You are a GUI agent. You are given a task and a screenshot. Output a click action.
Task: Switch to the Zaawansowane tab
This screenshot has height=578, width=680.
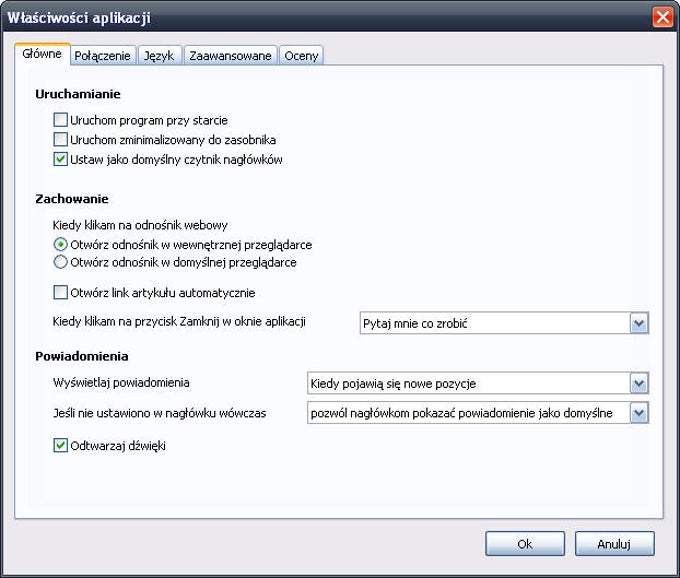tap(230, 56)
